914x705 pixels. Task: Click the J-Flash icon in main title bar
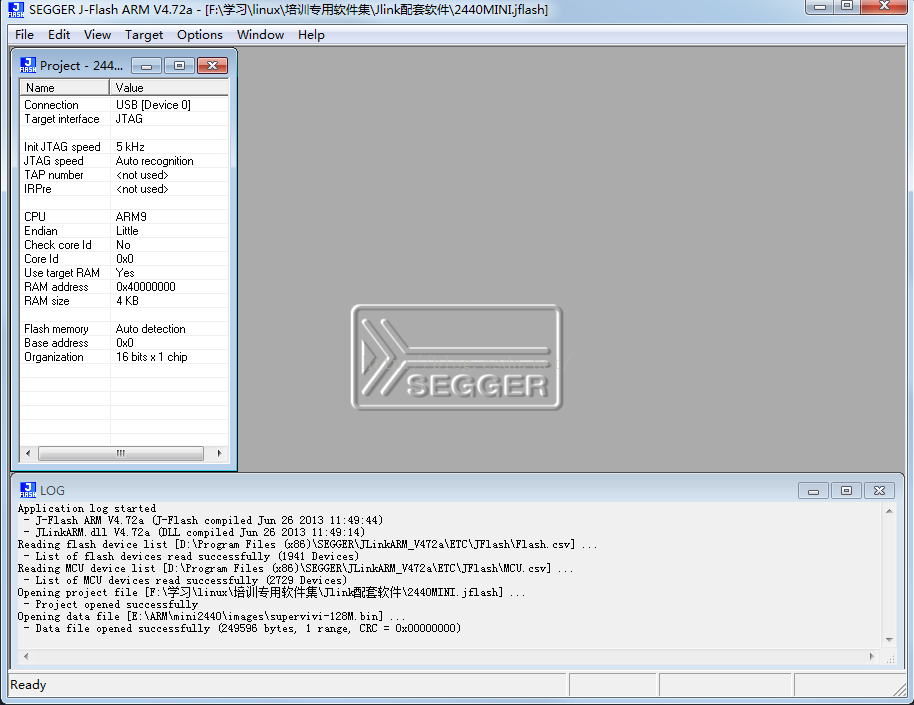(16, 9)
